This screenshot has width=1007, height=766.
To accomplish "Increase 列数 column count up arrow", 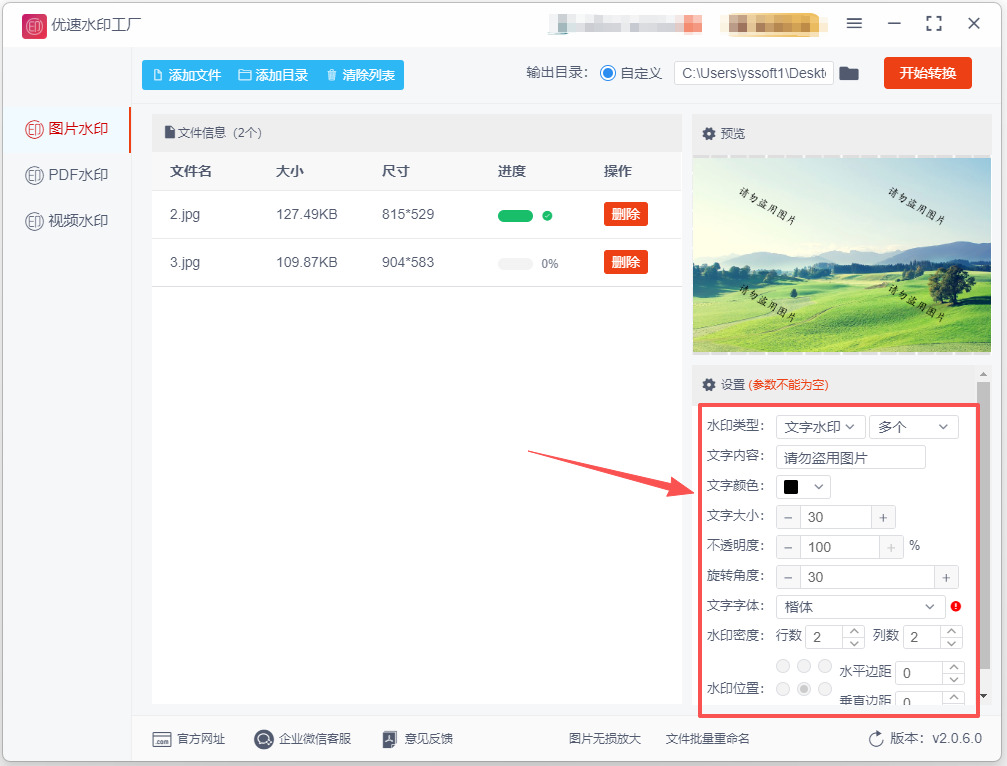I will tap(952, 631).
